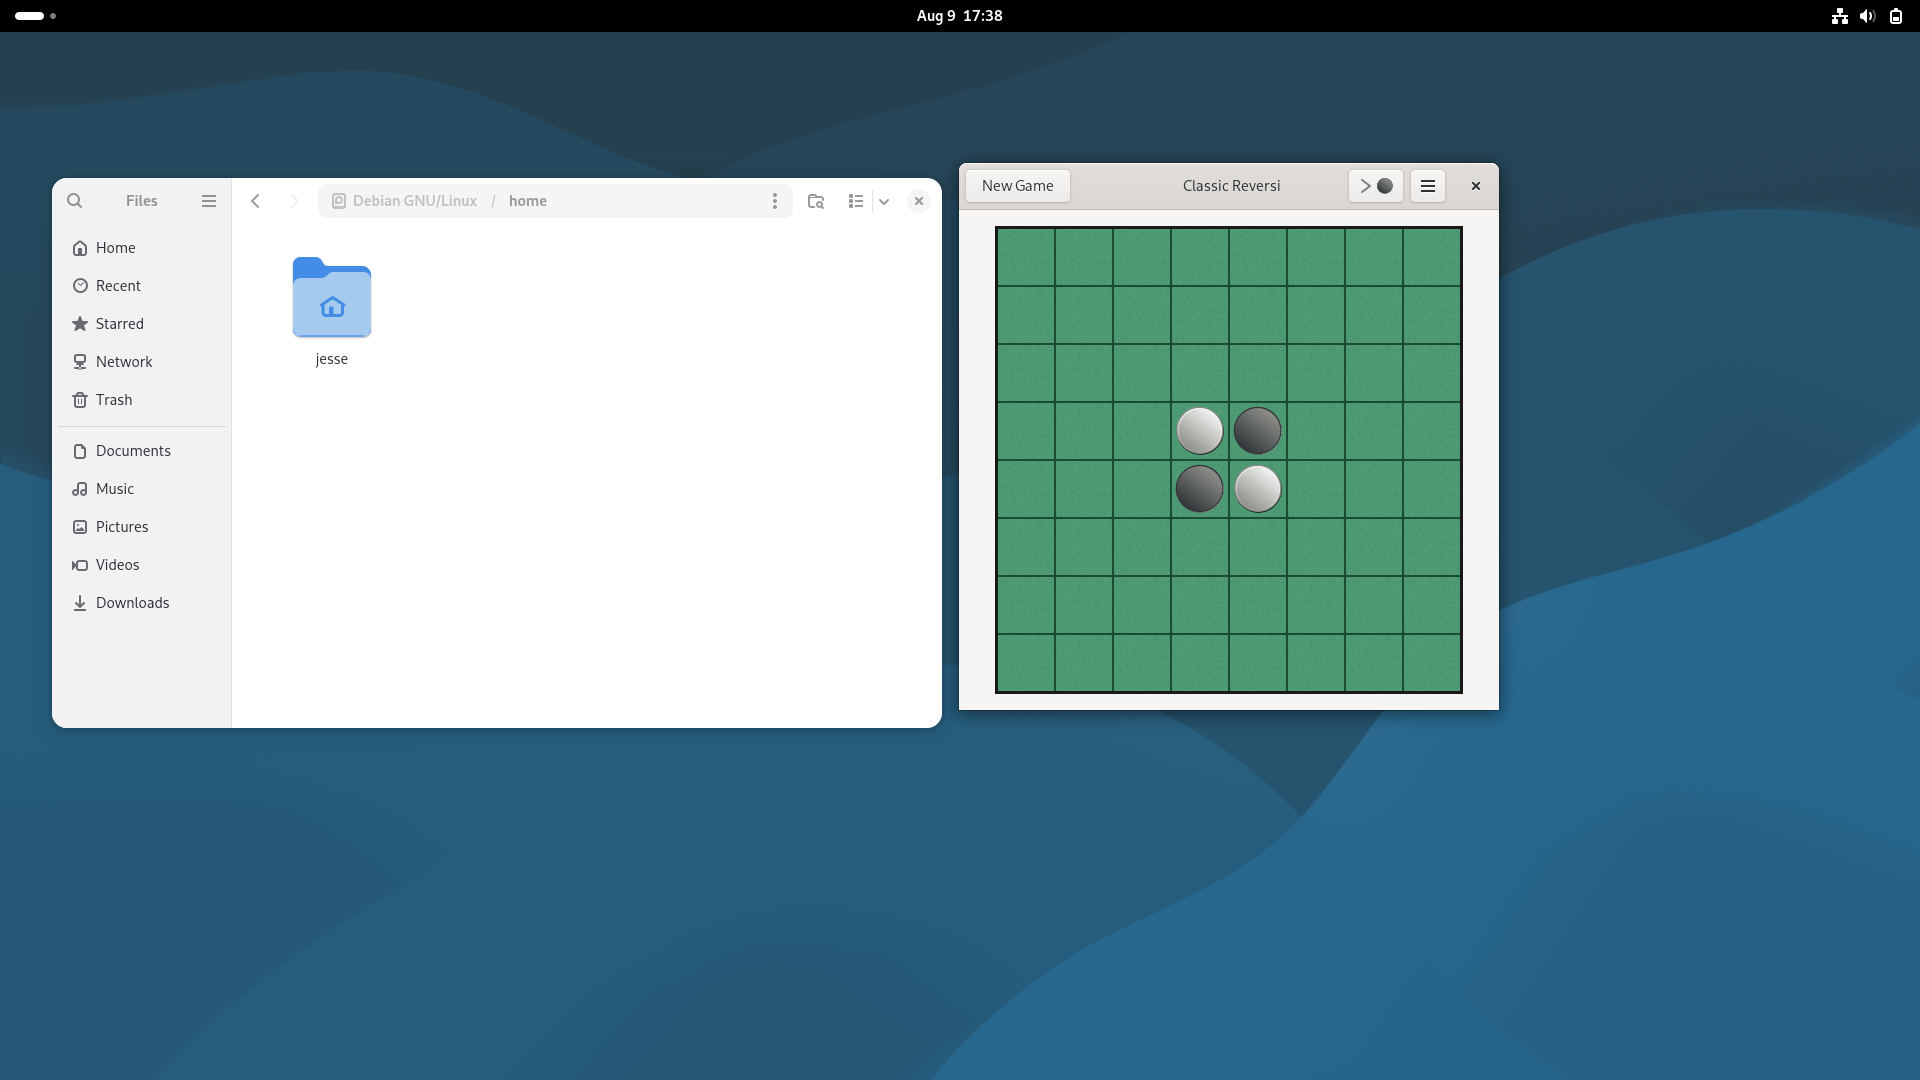Click the search-folder icon in Files toolbar
Image resolution: width=1920 pixels, height=1080 pixels.
coord(816,201)
